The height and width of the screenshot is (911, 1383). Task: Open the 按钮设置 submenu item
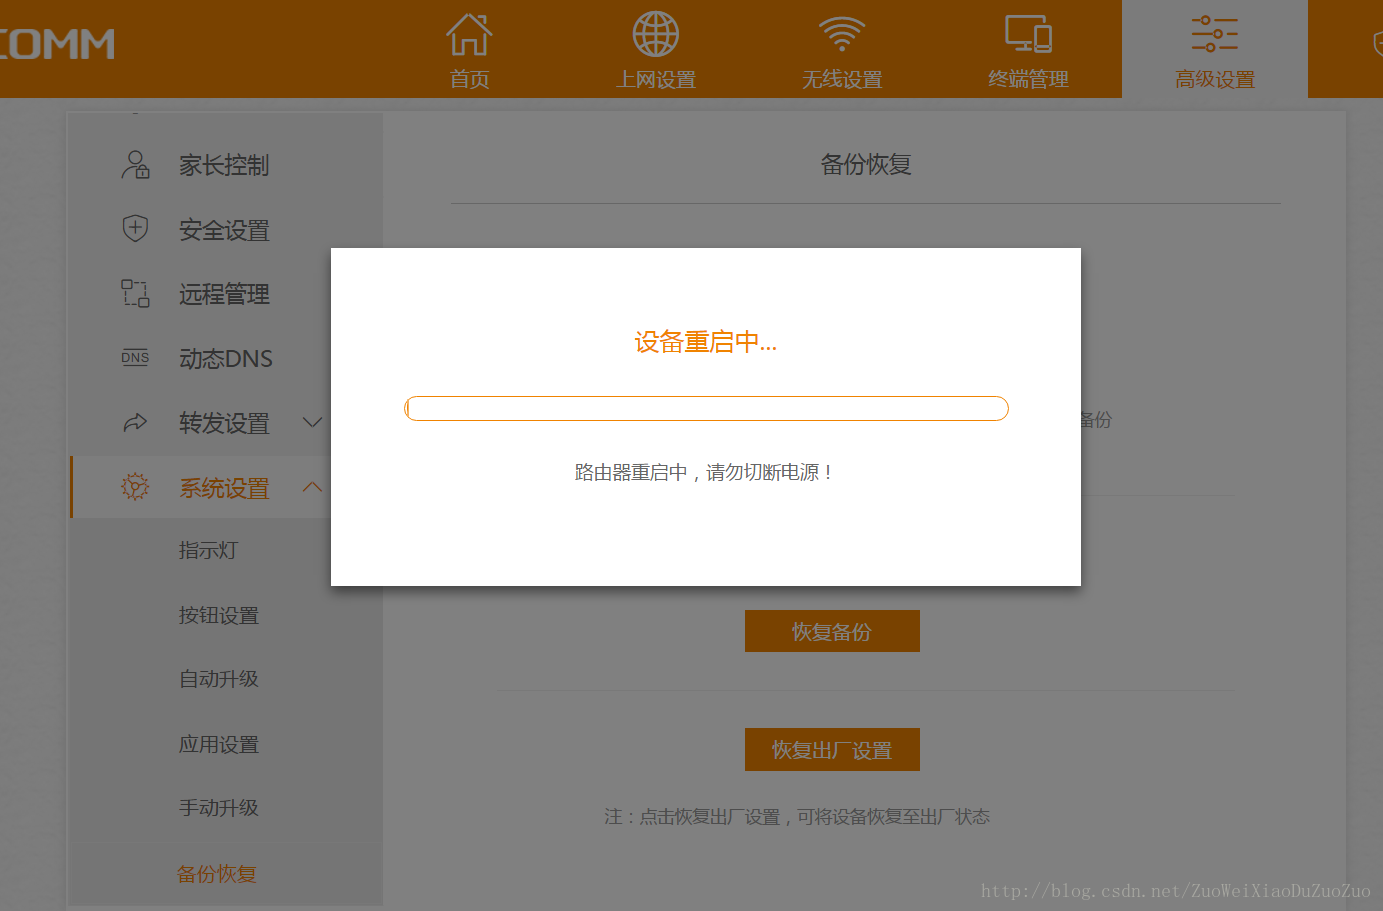[219, 615]
